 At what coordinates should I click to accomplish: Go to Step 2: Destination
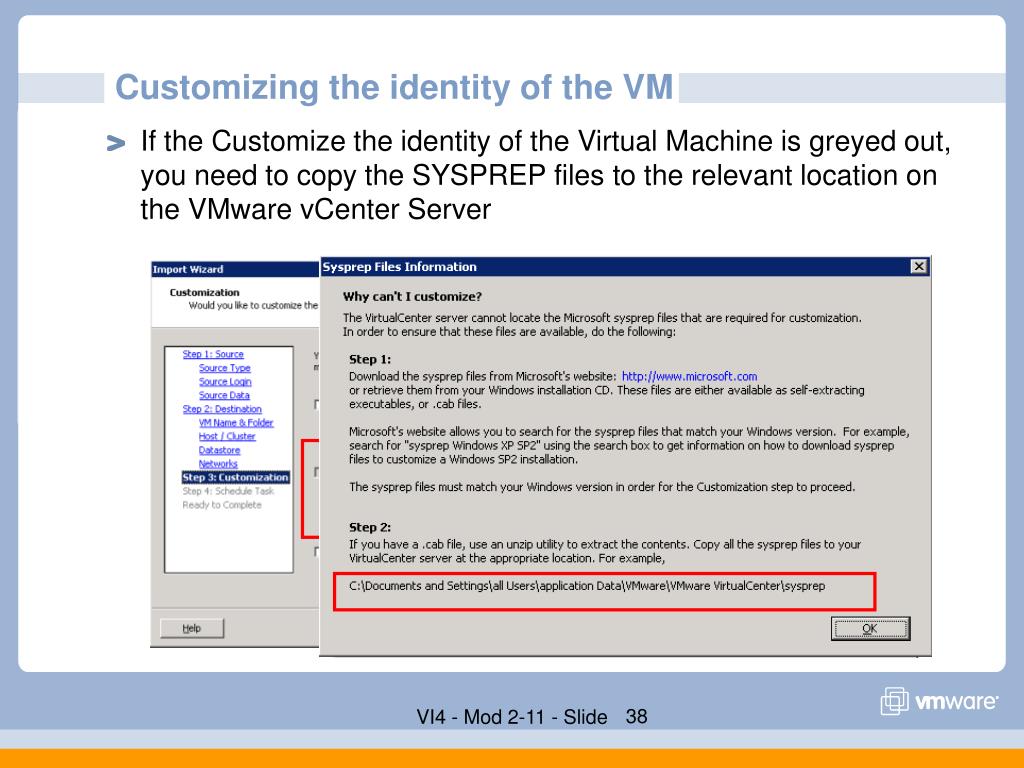(222, 409)
